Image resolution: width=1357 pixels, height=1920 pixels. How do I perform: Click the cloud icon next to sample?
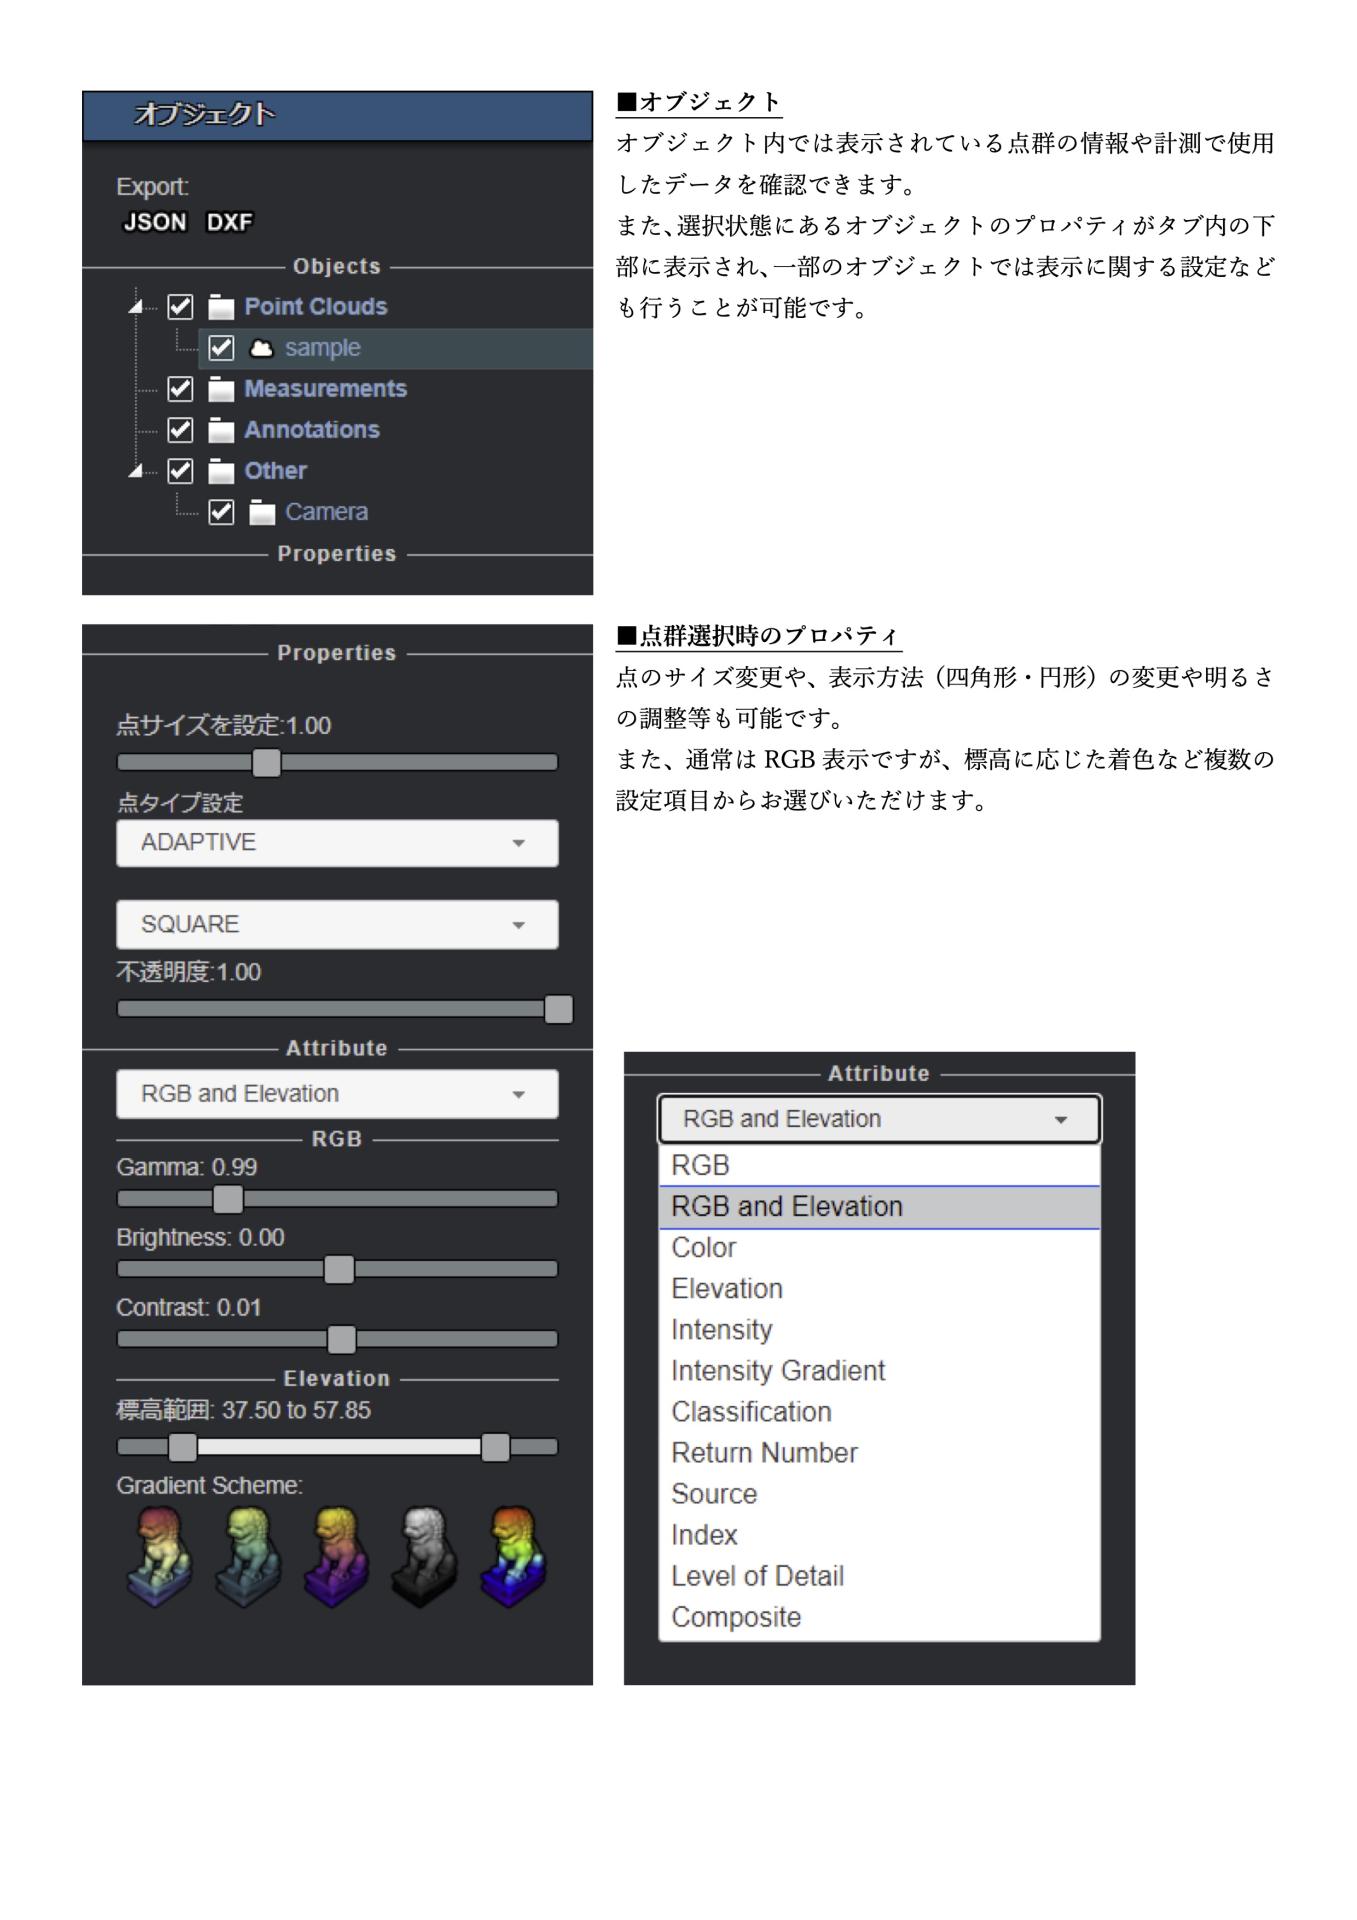[261, 348]
